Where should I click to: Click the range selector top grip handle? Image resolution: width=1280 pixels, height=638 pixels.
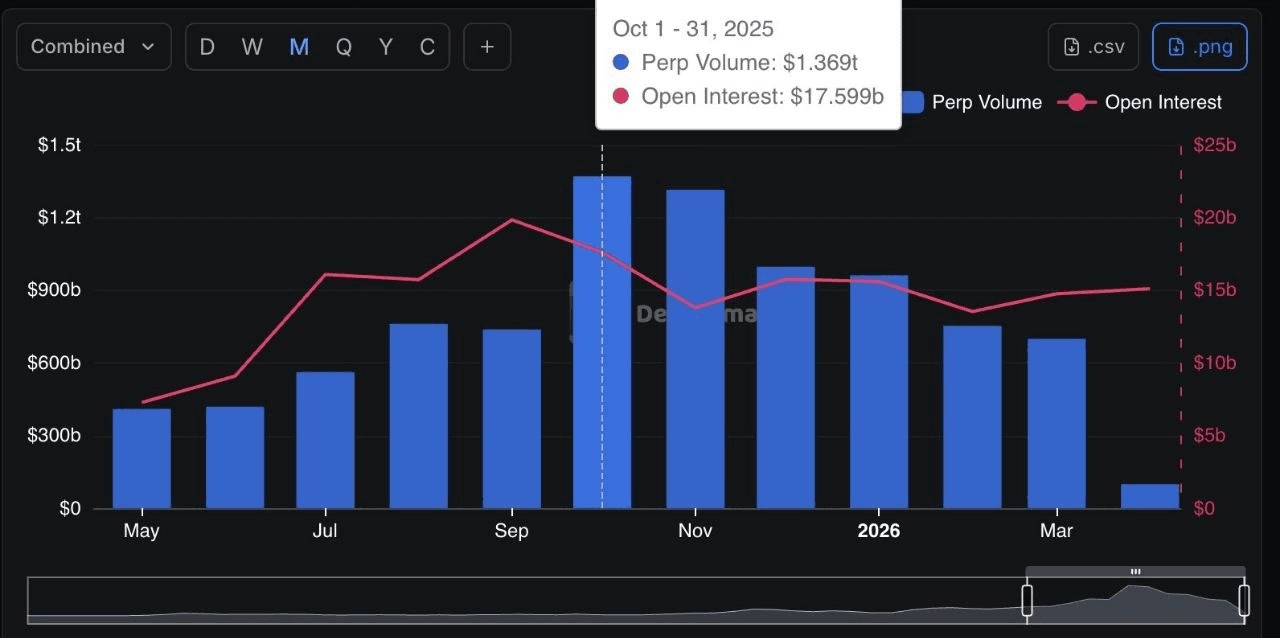pos(1135,572)
